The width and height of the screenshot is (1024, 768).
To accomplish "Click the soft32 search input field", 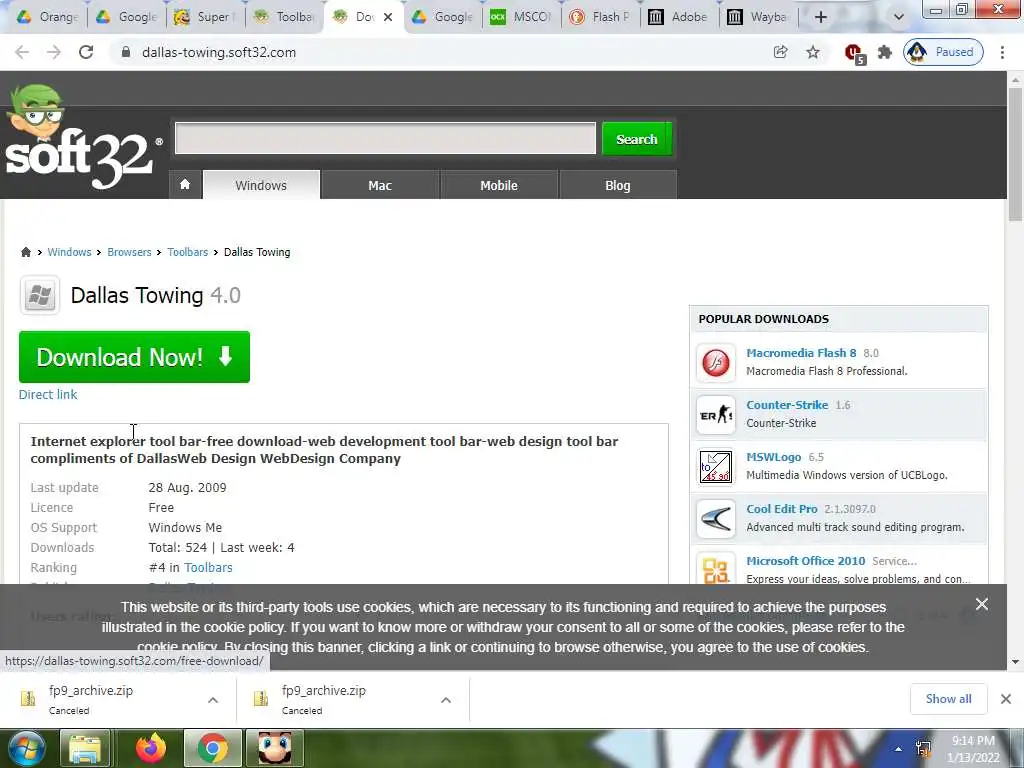I will point(385,138).
